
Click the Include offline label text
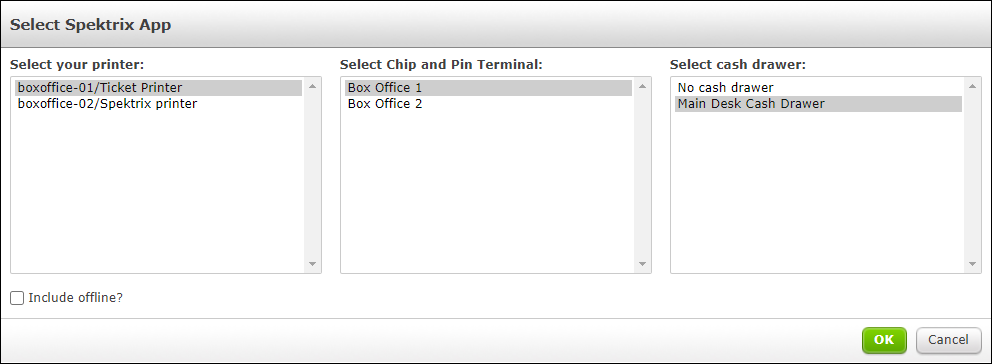pos(75,298)
